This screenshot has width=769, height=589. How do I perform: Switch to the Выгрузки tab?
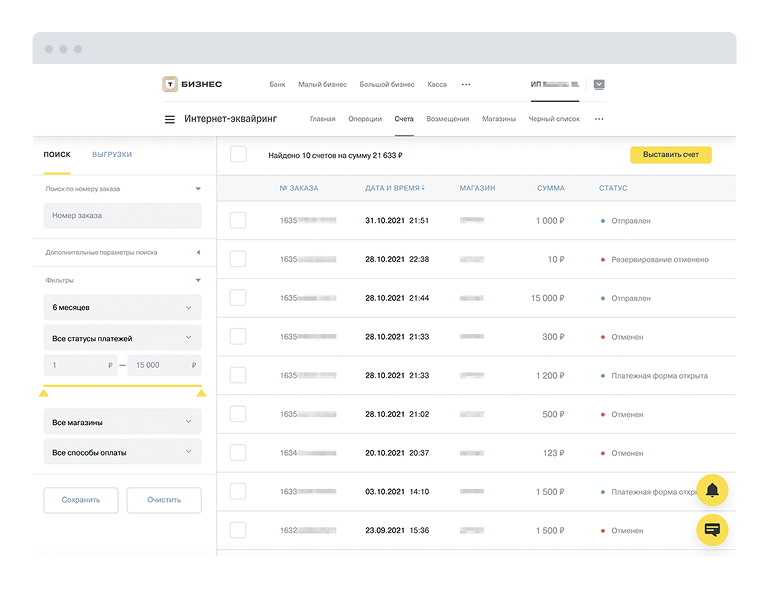(x=112, y=155)
